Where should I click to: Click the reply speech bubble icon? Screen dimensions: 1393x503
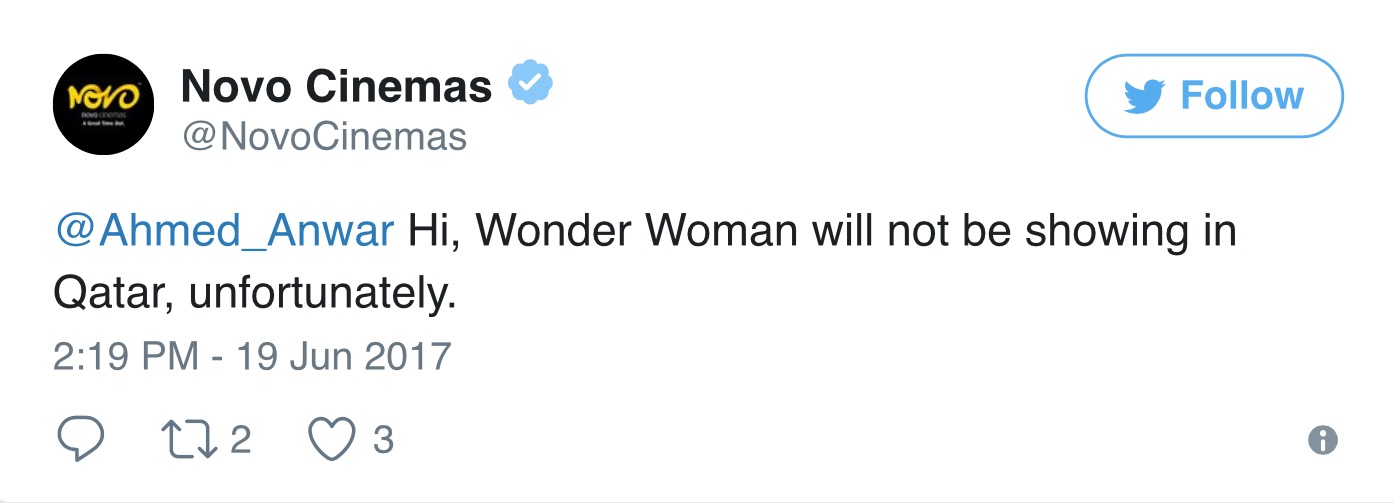click(x=79, y=440)
